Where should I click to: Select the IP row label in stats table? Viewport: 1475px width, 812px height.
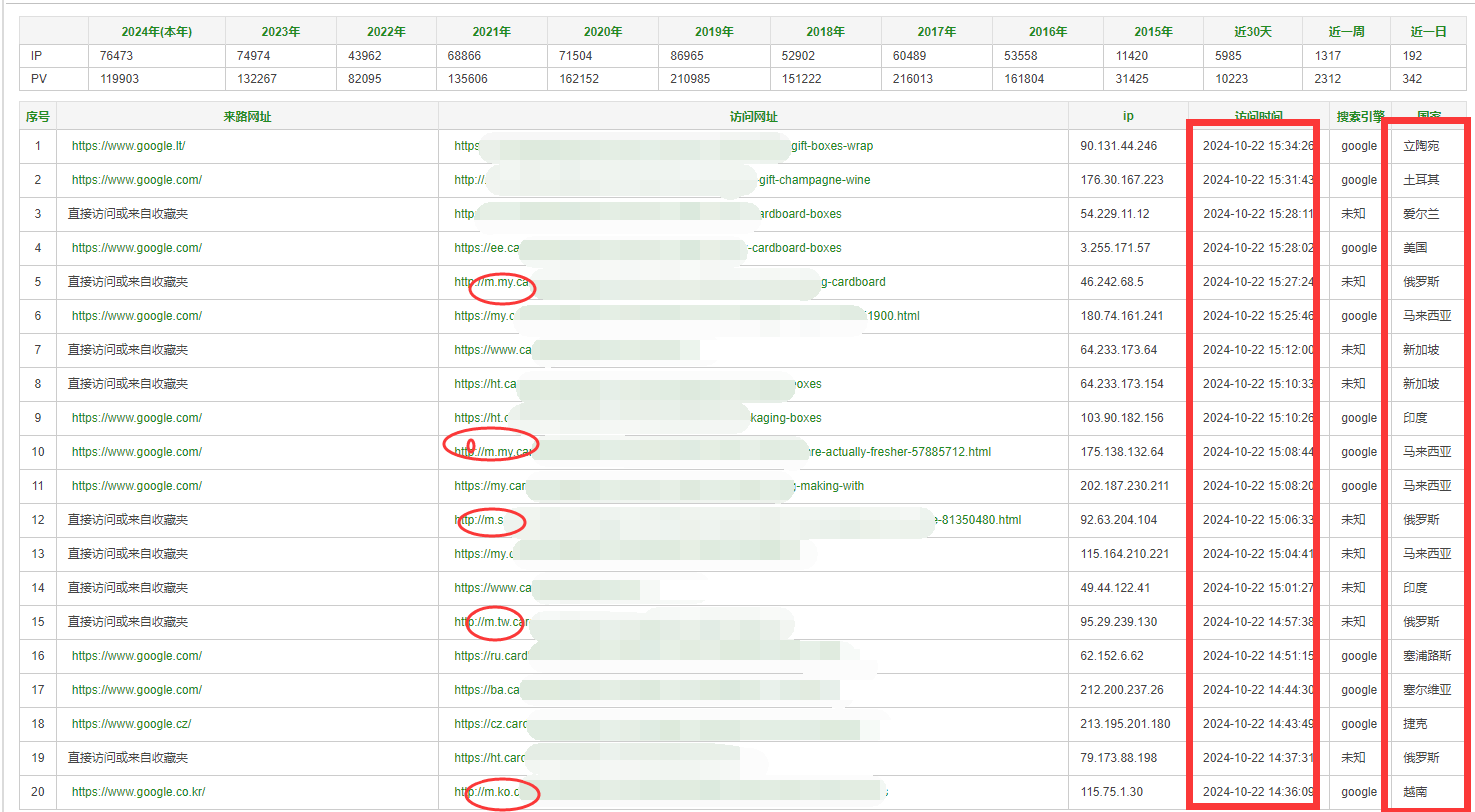click(38, 57)
